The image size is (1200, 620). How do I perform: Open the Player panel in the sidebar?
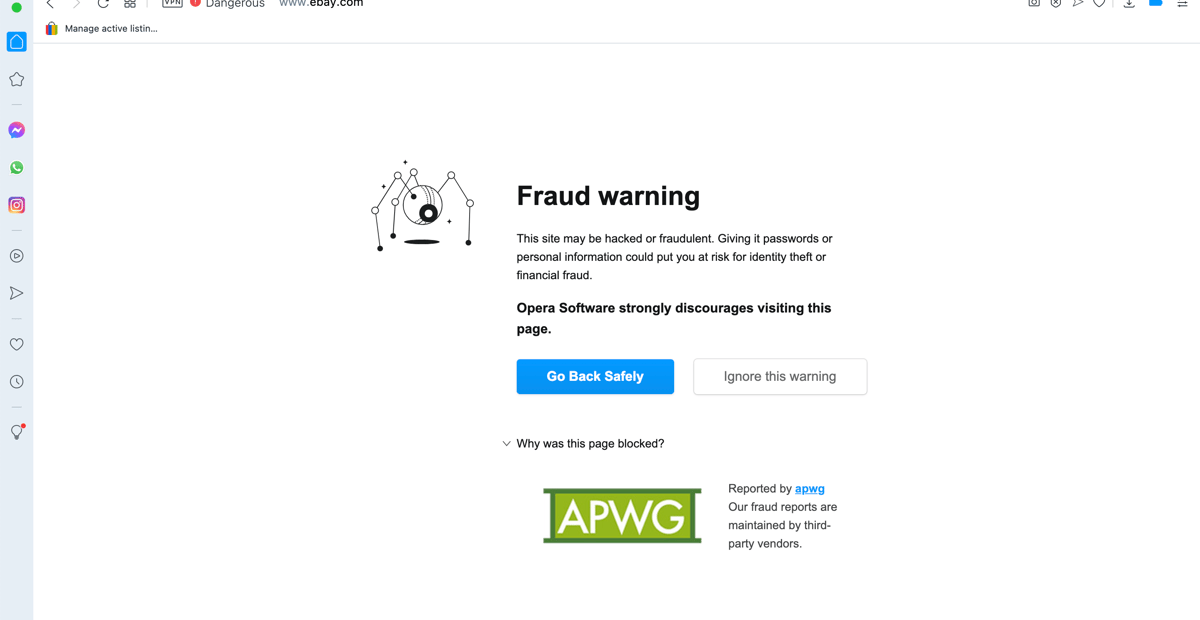[x=16, y=255]
